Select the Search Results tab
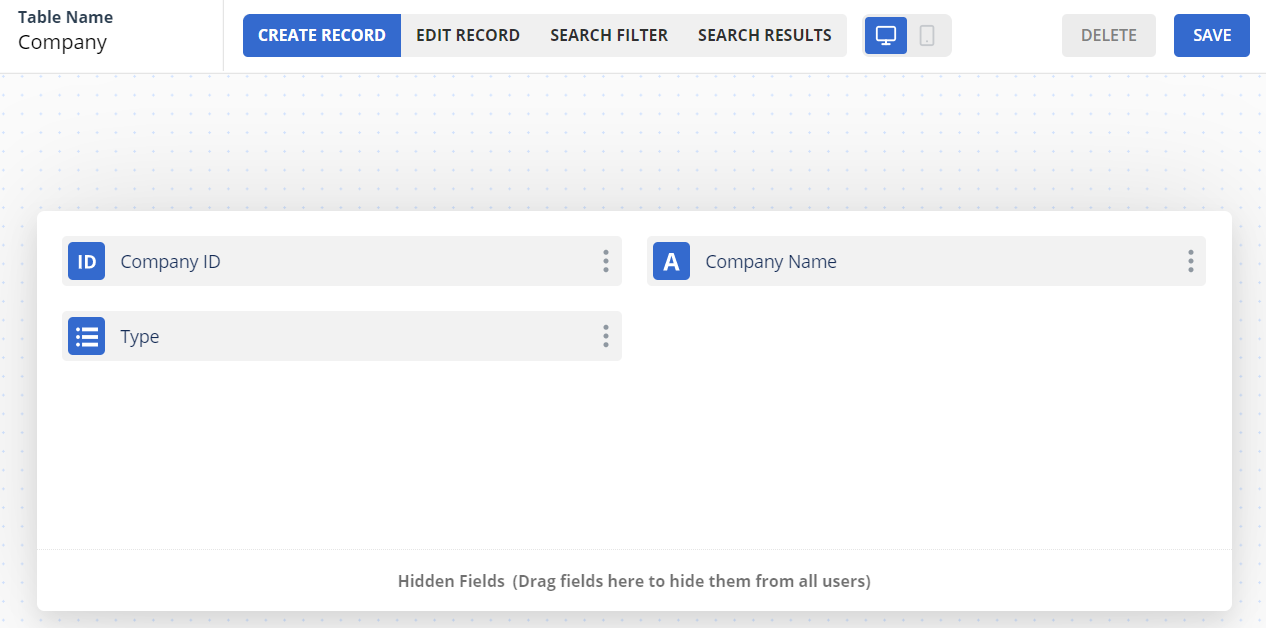Viewport: 1266px width, 628px height. click(x=764, y=35)
